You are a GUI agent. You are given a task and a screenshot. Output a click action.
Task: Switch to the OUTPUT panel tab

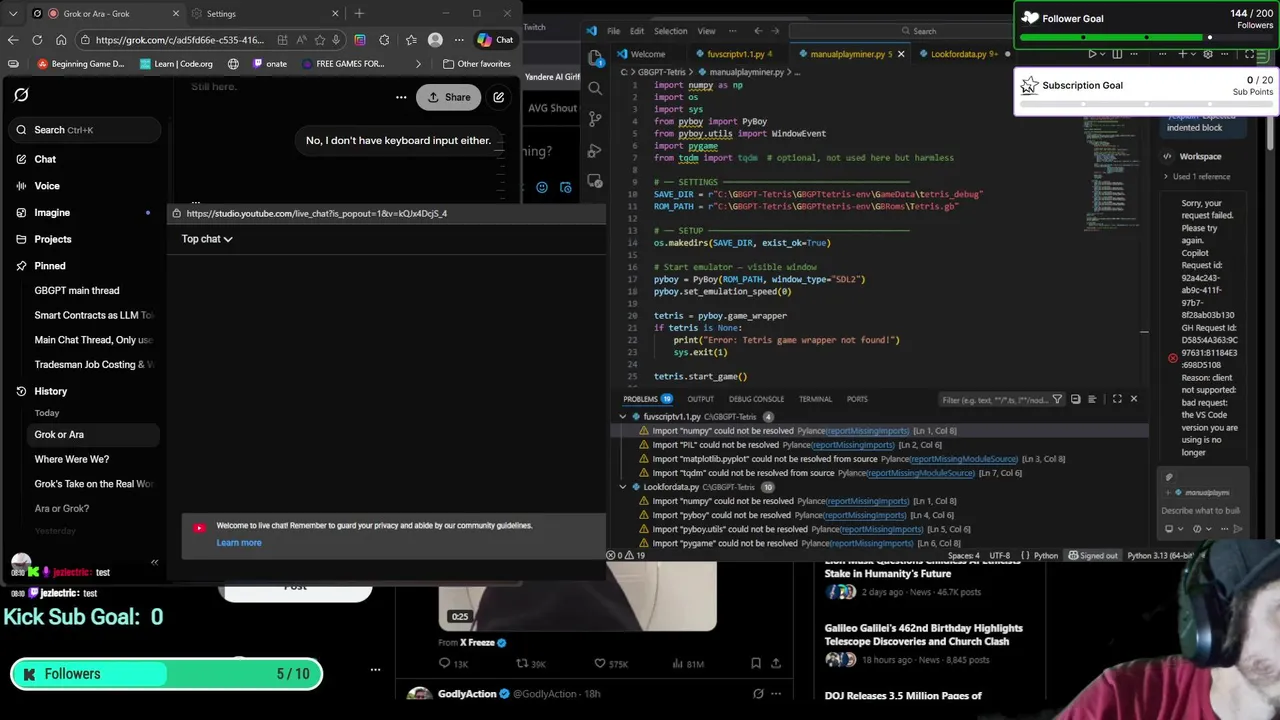click(700, 399)
